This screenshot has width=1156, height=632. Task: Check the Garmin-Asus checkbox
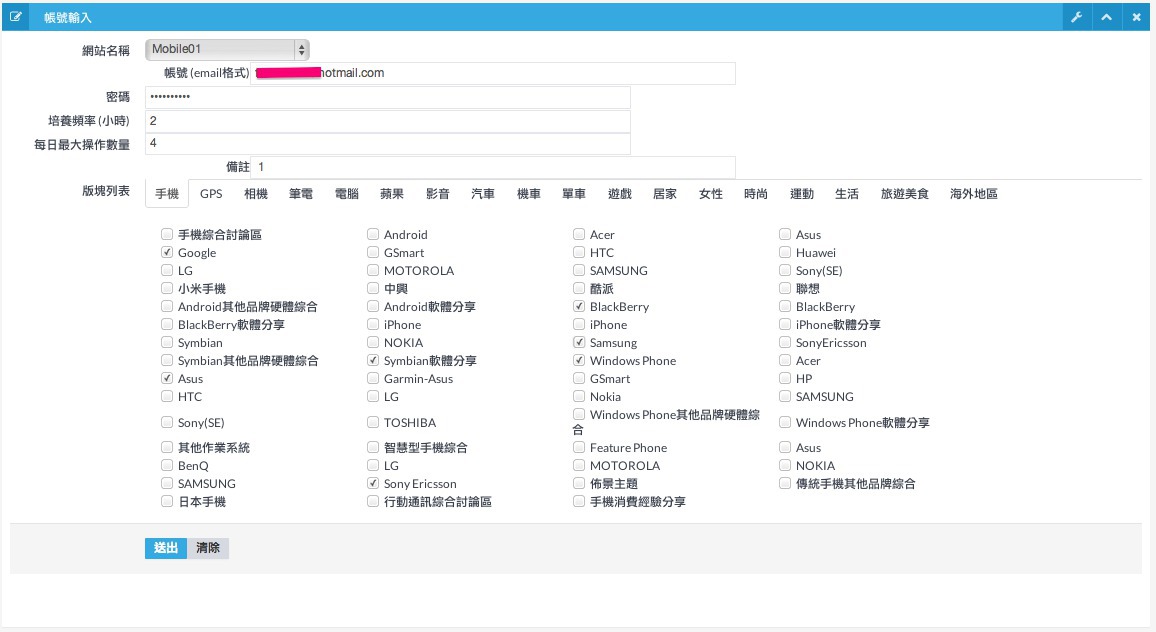click(x=373, y=378)
